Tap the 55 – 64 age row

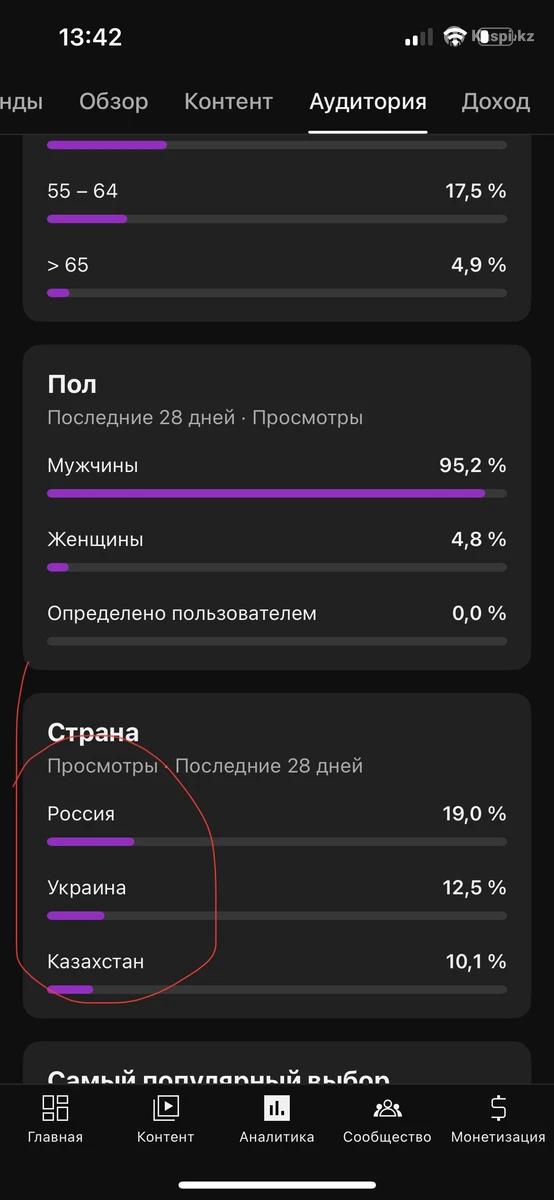(277, 203)
